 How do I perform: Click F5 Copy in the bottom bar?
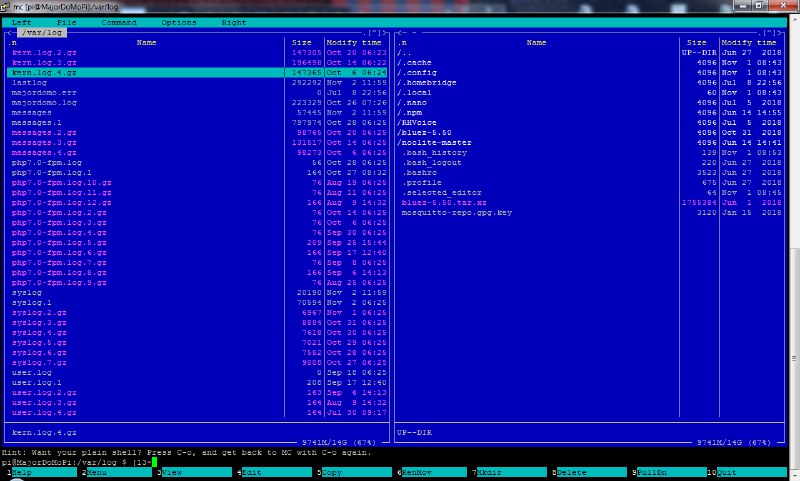(x=358, y=471)
